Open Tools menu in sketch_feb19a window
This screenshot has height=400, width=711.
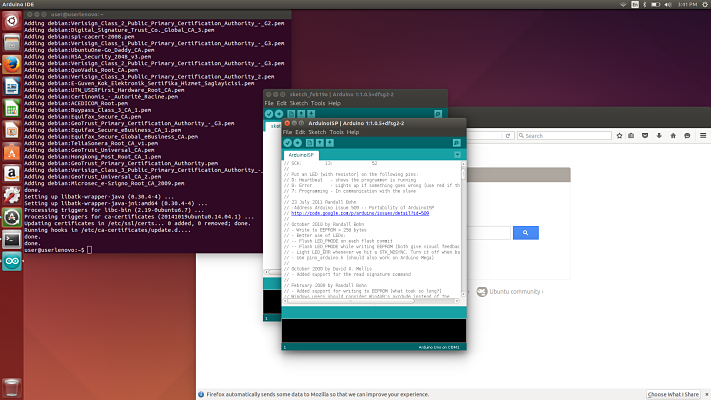point(318,103)
